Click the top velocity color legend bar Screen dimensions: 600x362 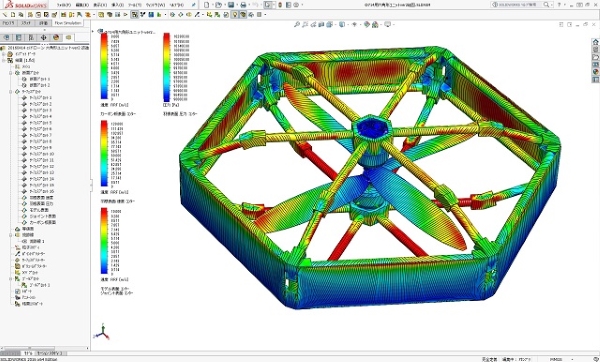click(104, 66)
